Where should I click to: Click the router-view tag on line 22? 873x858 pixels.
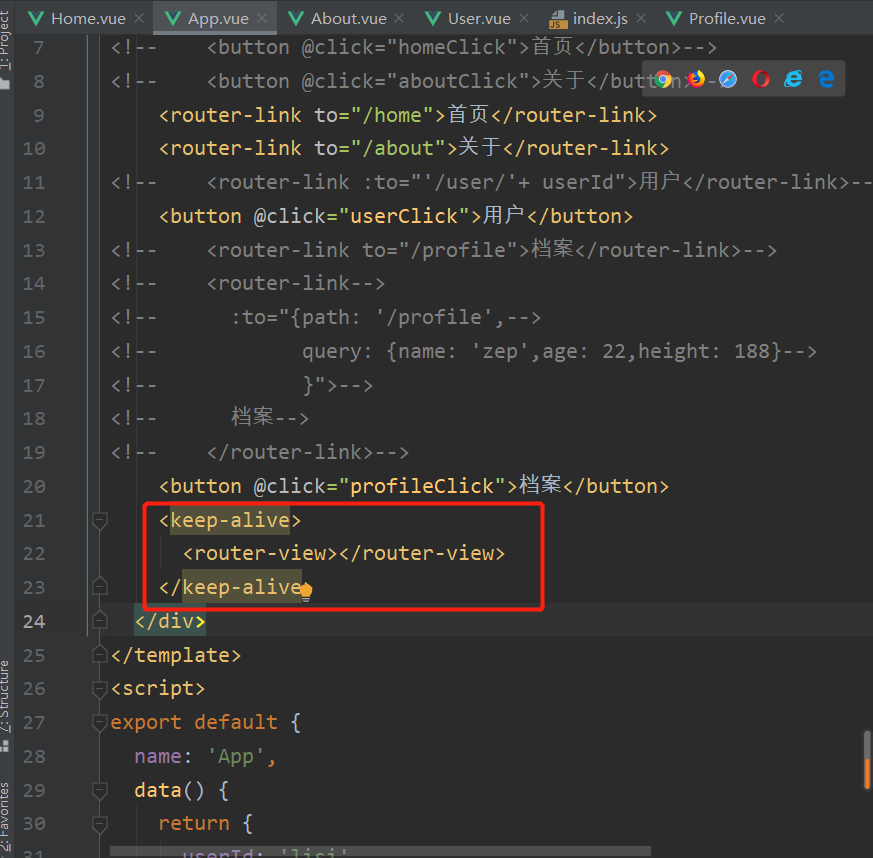pos(344,553)
